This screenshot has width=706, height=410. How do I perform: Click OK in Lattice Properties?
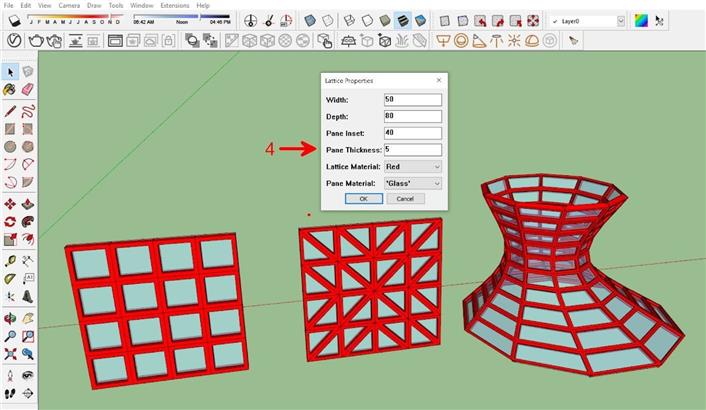coord(364,199)
